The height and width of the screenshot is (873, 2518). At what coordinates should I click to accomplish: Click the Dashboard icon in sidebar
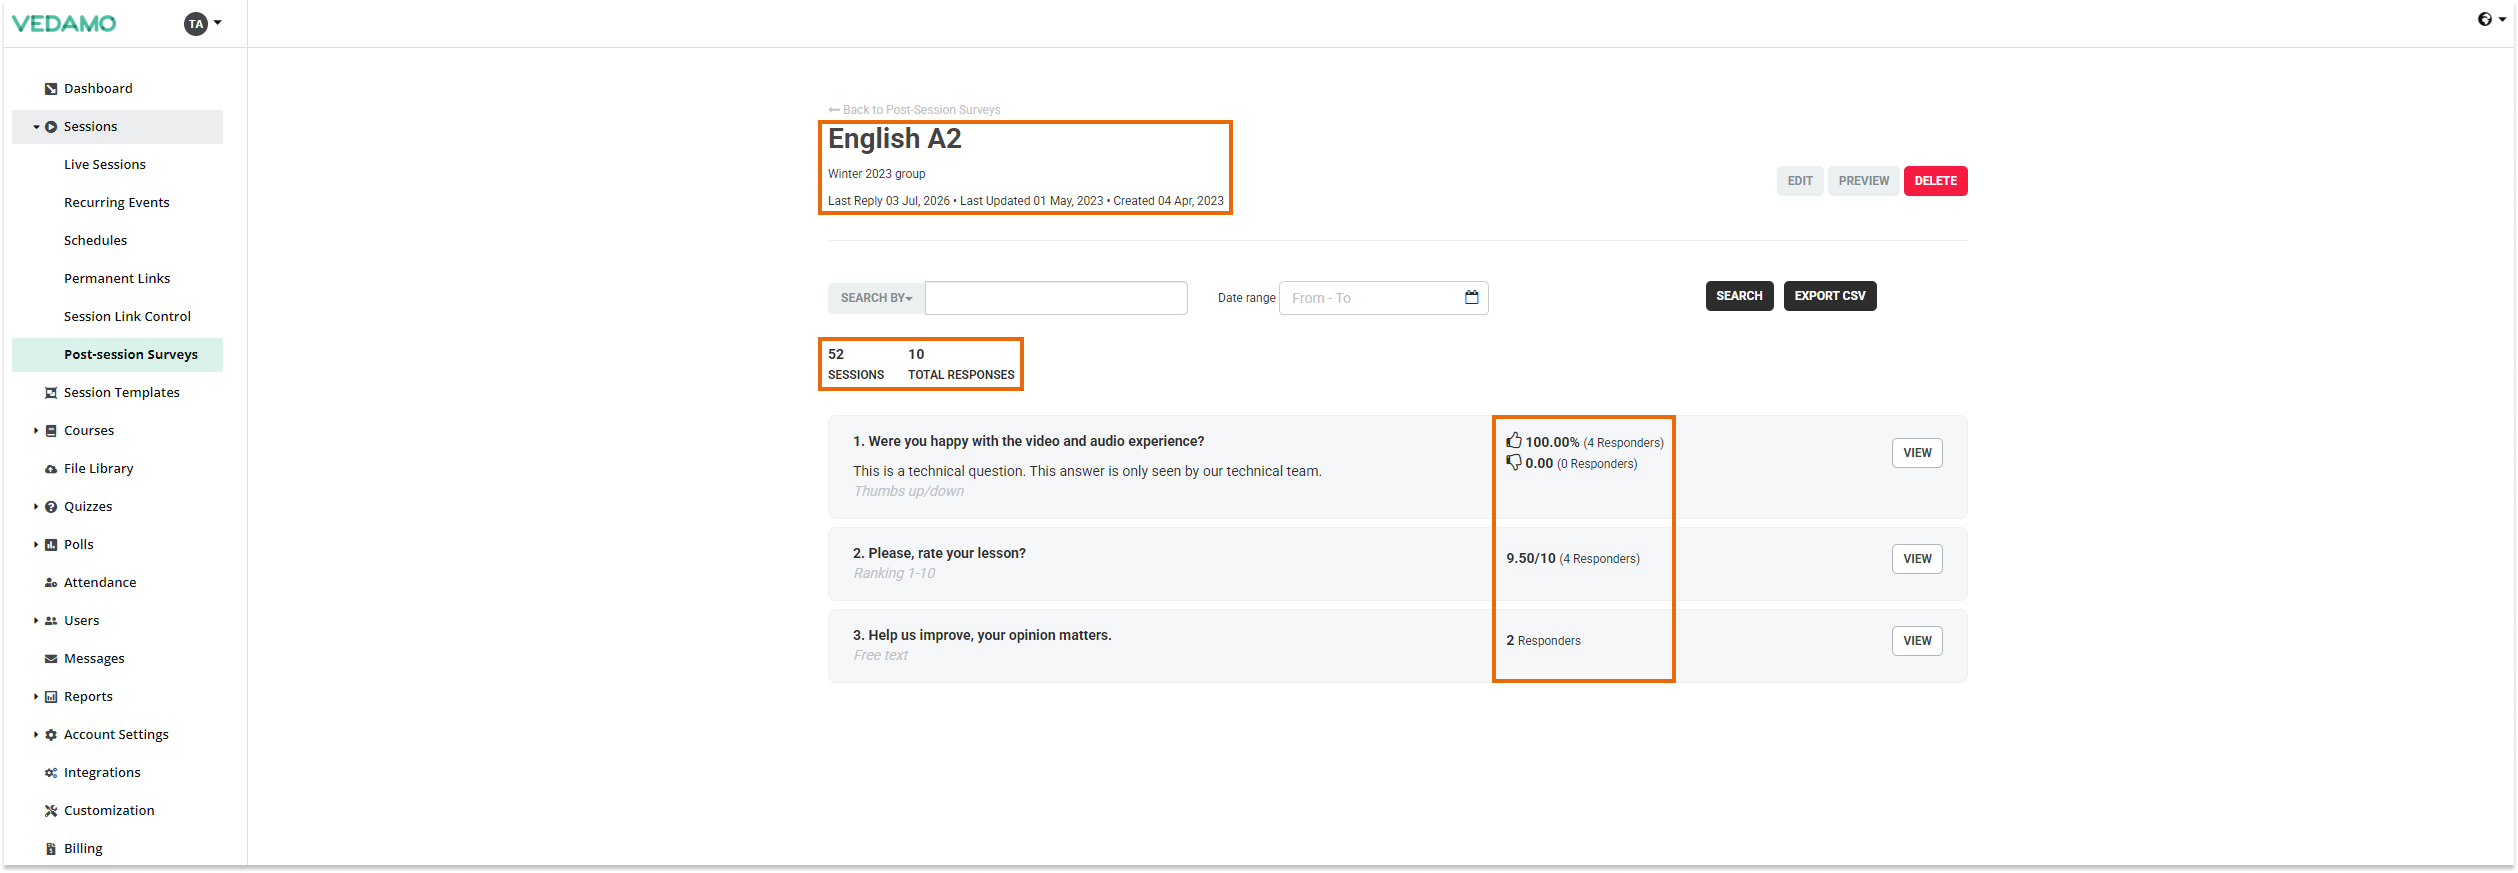(51, 89)
